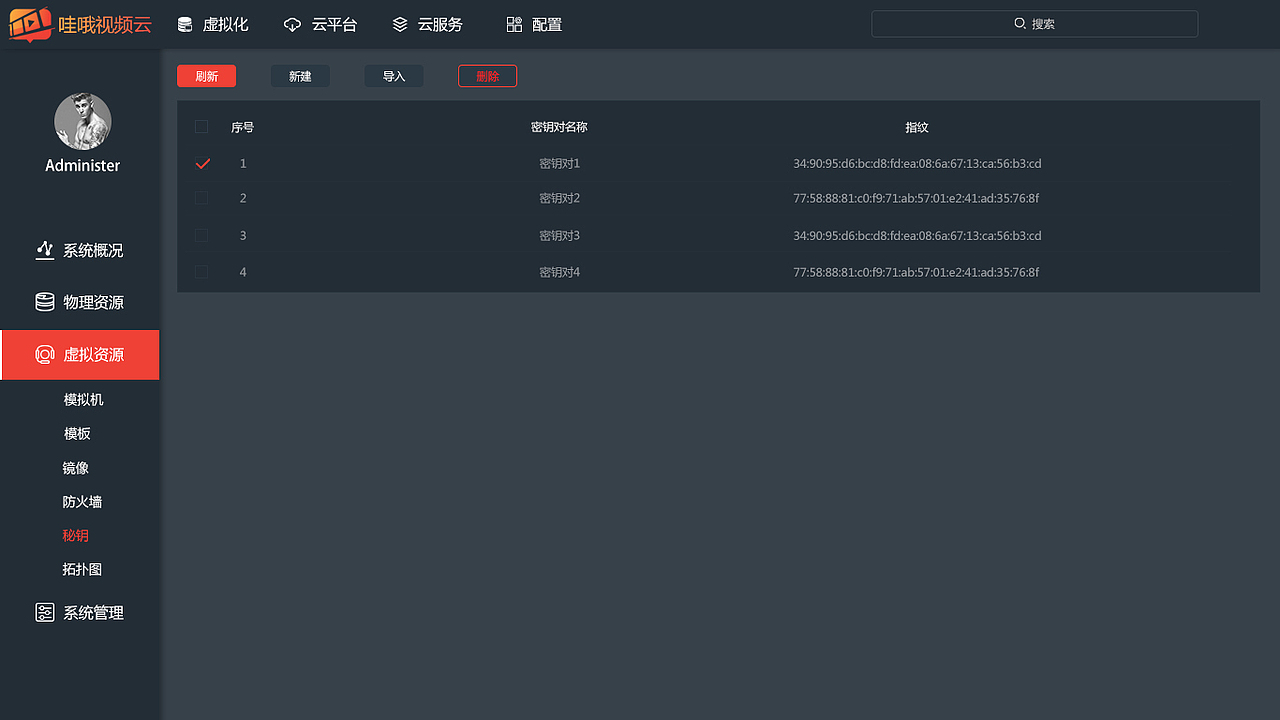Click the 系统管理 sliders icon
This screenshot has height=720, width=1280.
45,613
